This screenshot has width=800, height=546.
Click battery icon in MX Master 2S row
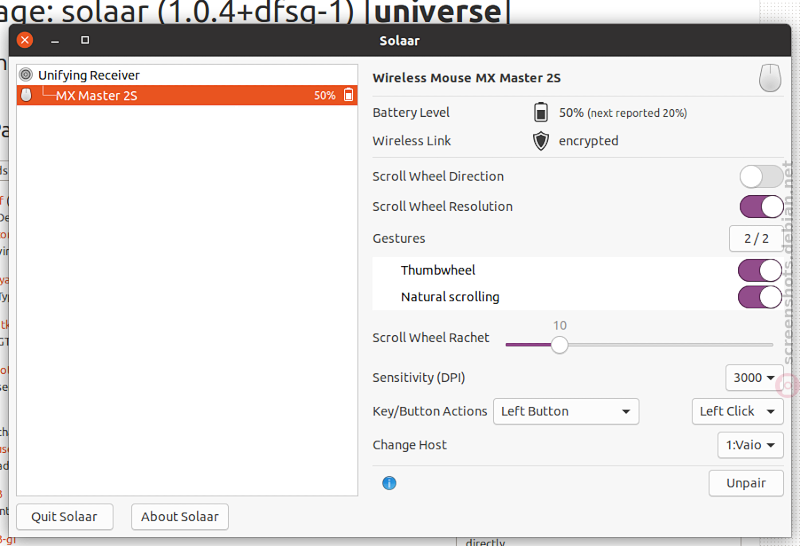point(348,95)
